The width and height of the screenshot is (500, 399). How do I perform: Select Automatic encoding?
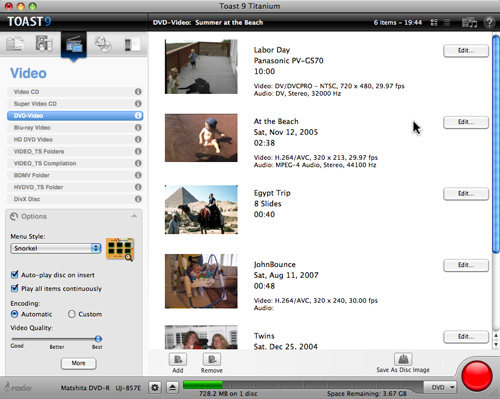[x=14, y=314]
